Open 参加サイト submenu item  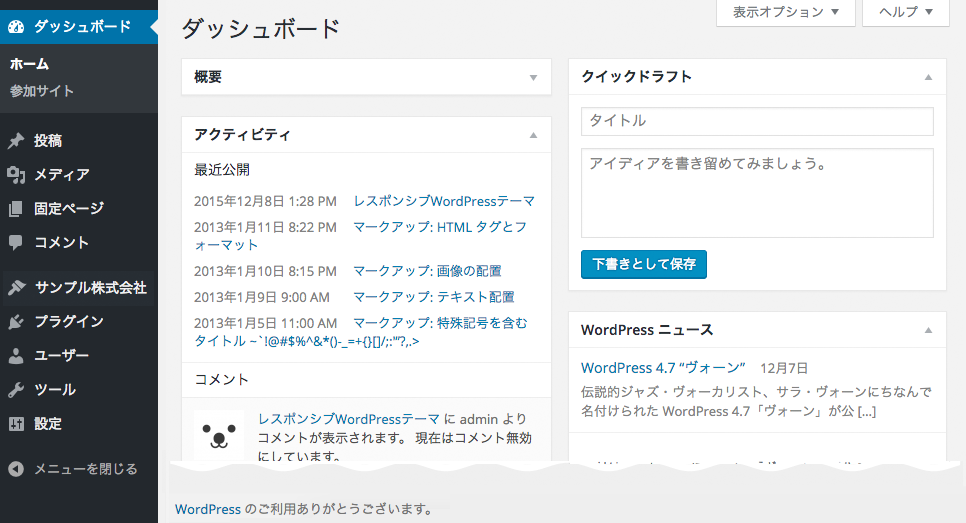42,91
